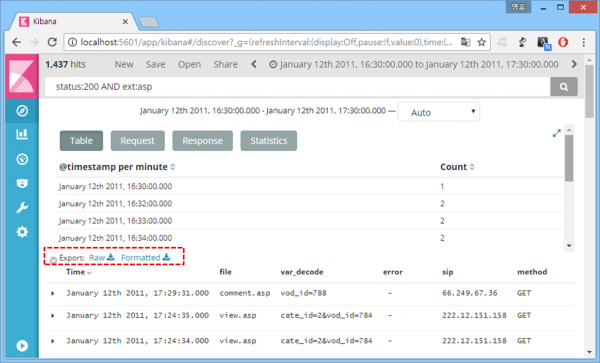Click browser forward arrow
600x363 pixels.
click(34, 42)
